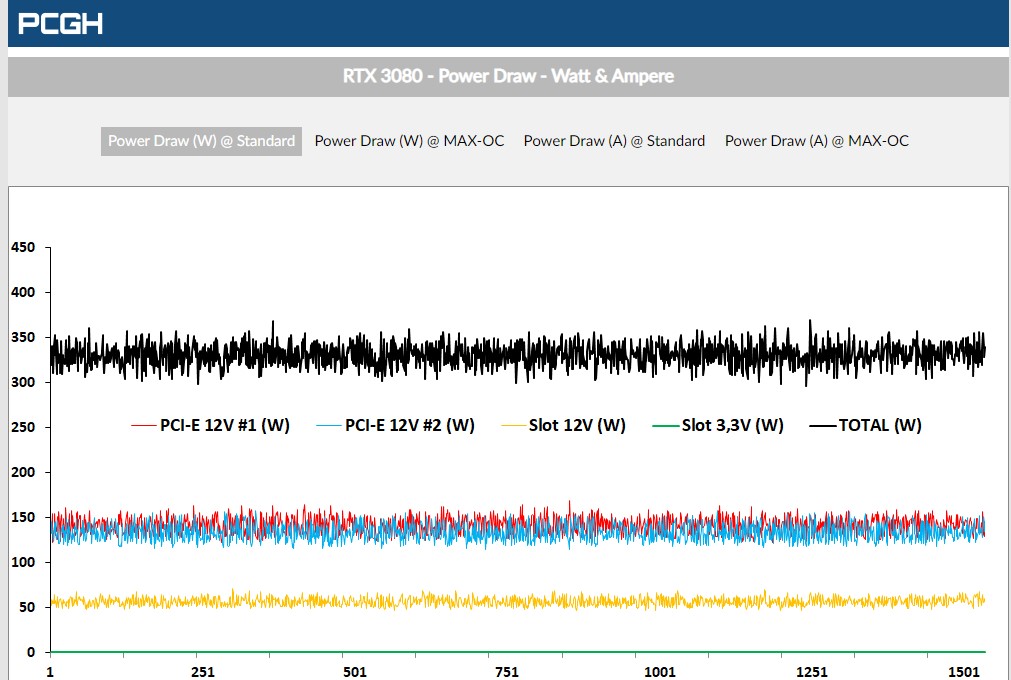
Task: Click the 400 y-axis label
Action: coord(23,293)
